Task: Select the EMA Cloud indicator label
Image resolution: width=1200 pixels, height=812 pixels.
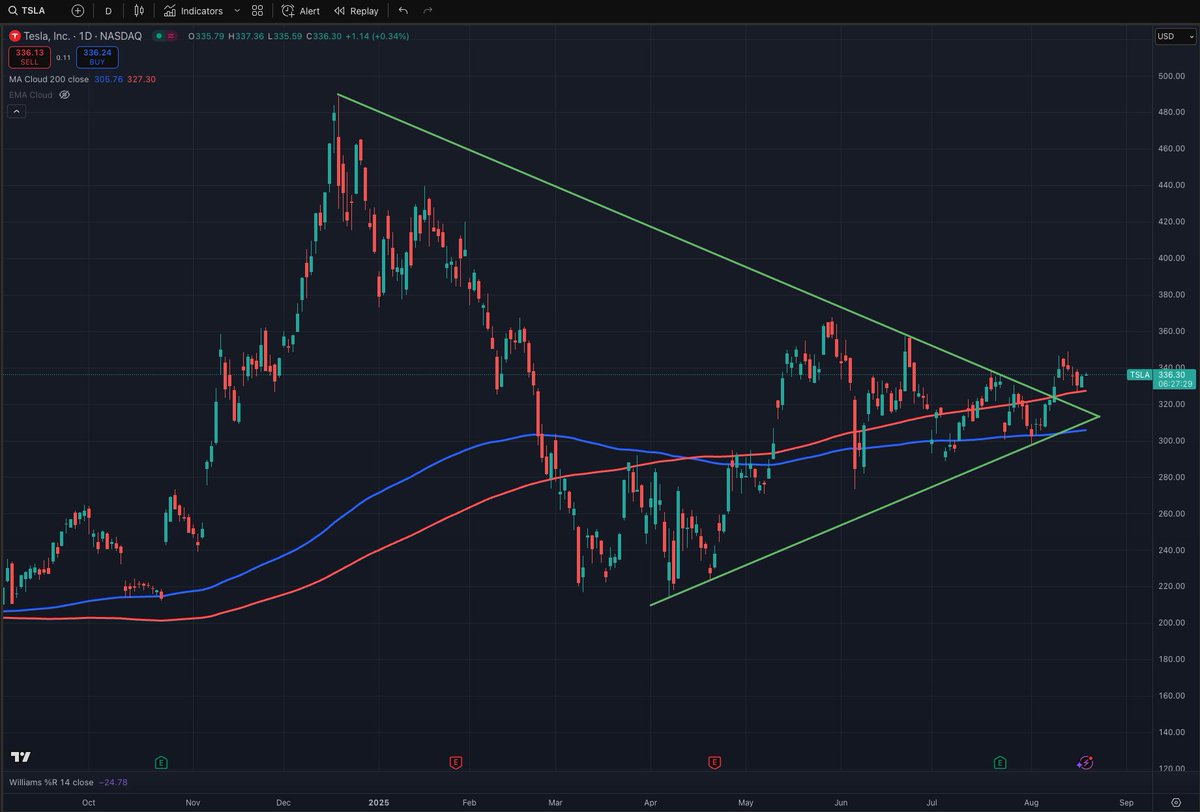Action: pyautogui.click(x=30, y=95)
